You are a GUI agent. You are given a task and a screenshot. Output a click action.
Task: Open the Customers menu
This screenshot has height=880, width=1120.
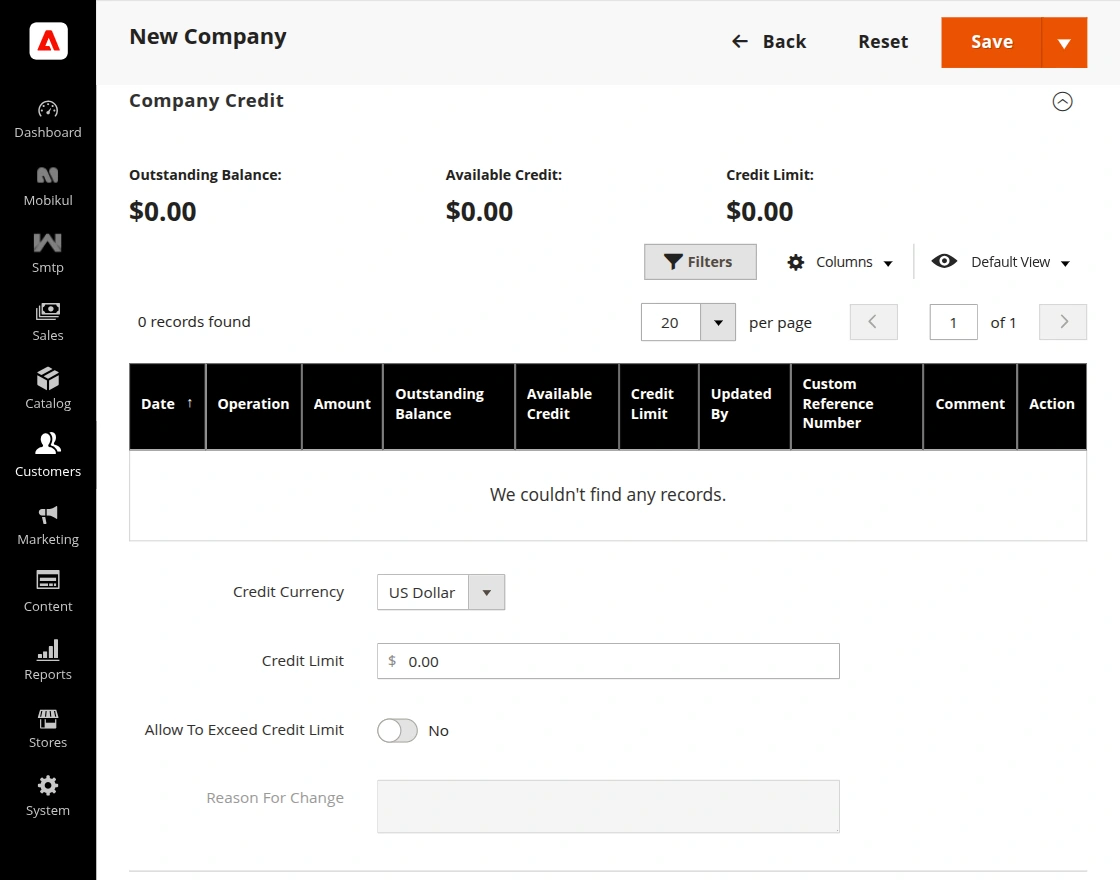[48, 455]
